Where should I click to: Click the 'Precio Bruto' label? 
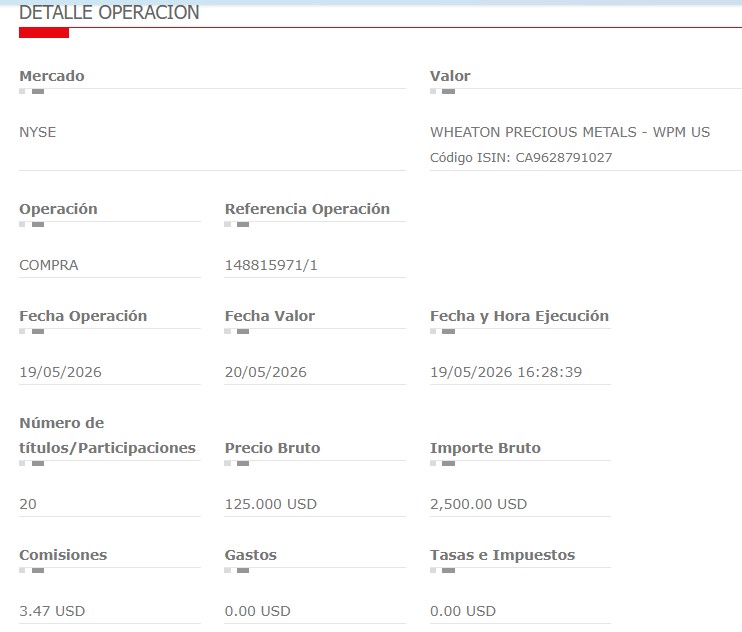tap(273, 448)
